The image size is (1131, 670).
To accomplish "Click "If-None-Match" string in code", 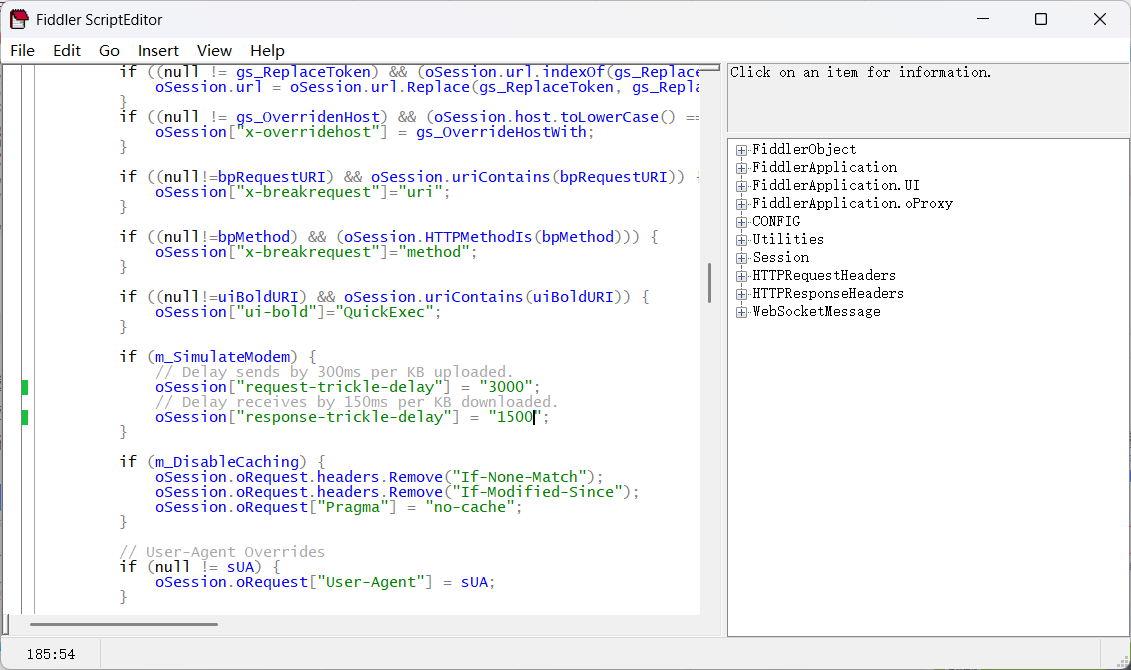I will (x=519, y=477).
